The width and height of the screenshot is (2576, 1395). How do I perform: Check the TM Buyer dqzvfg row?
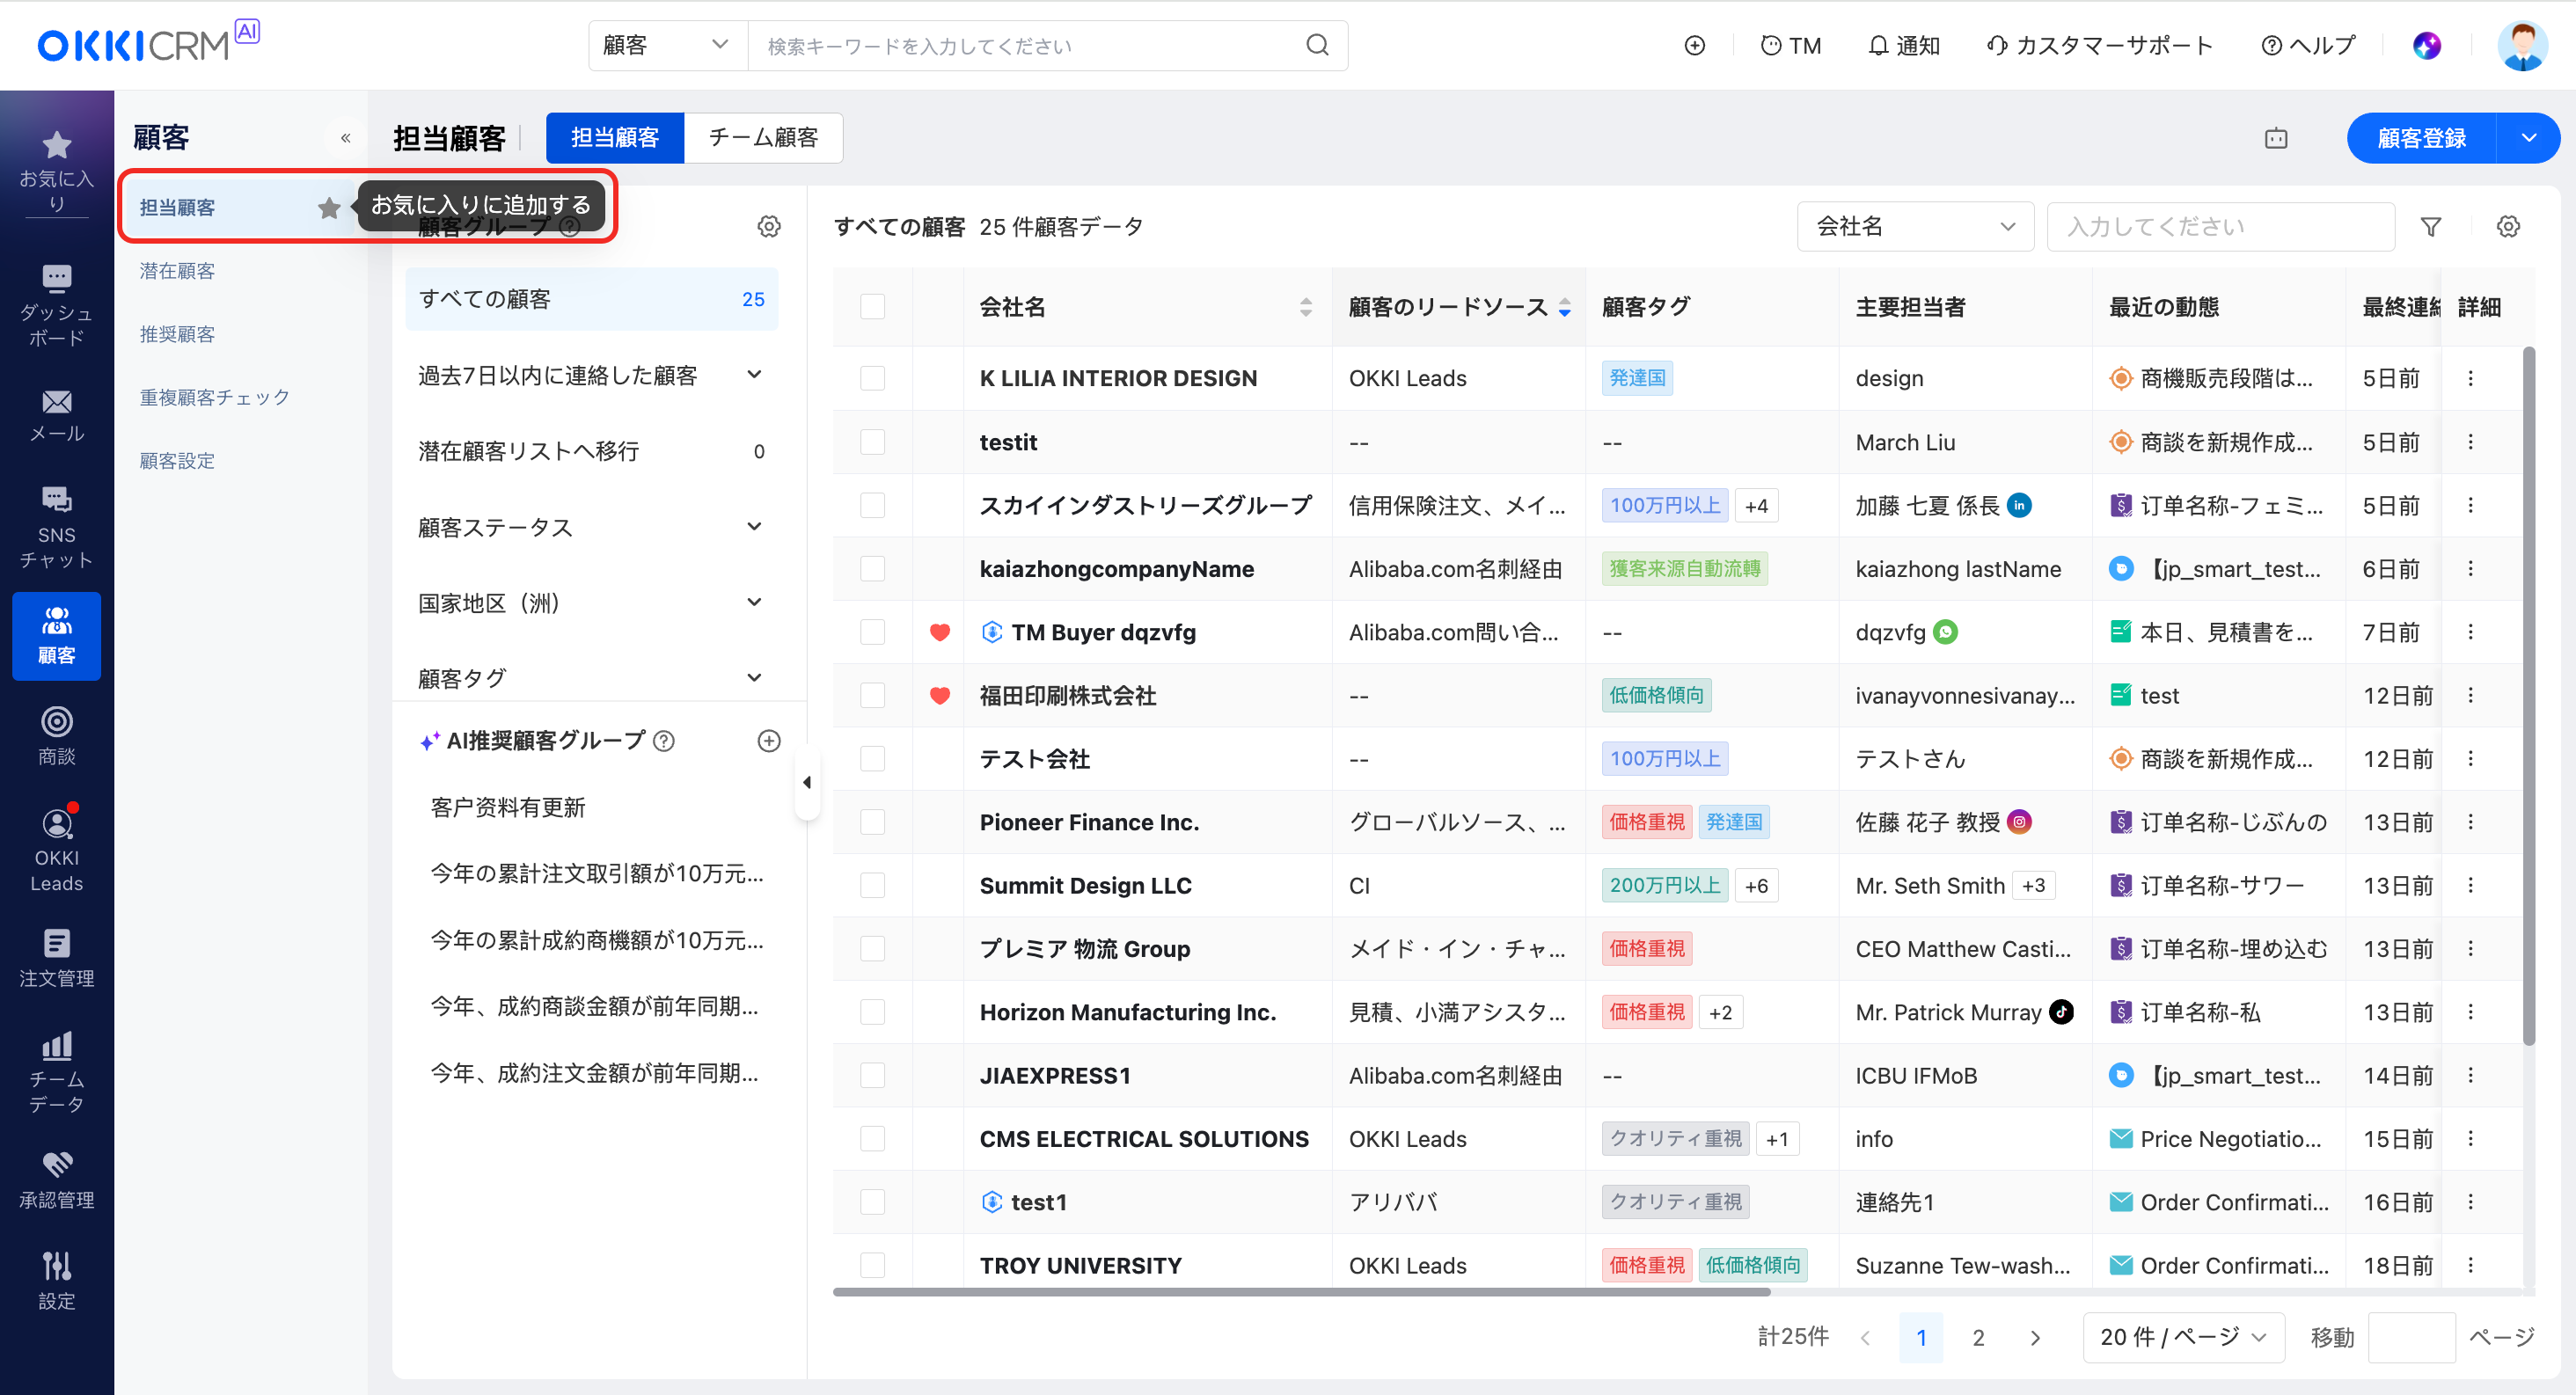coord(872,631)
